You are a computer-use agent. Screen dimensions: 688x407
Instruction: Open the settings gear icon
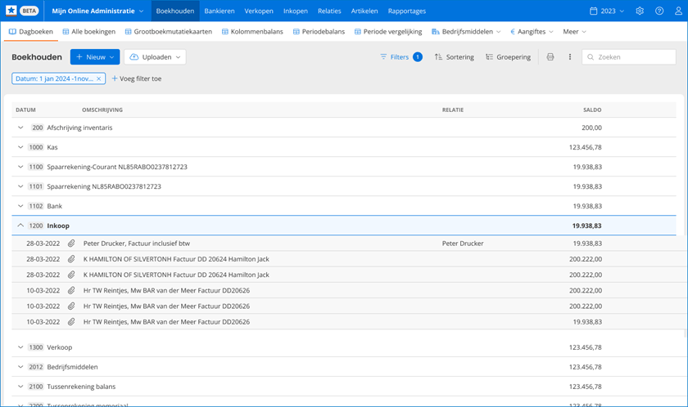(x=640, y=11)
